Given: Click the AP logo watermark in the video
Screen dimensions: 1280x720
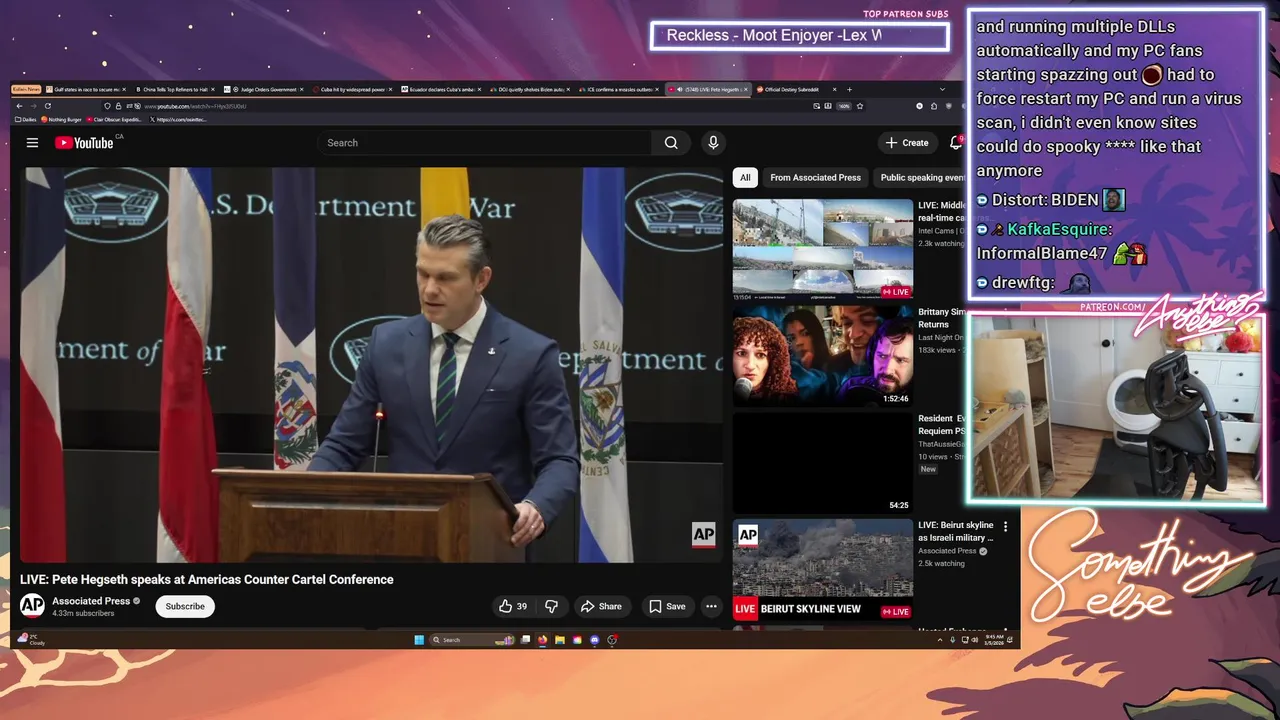Looking at the screenshot, I should (704, 535).
